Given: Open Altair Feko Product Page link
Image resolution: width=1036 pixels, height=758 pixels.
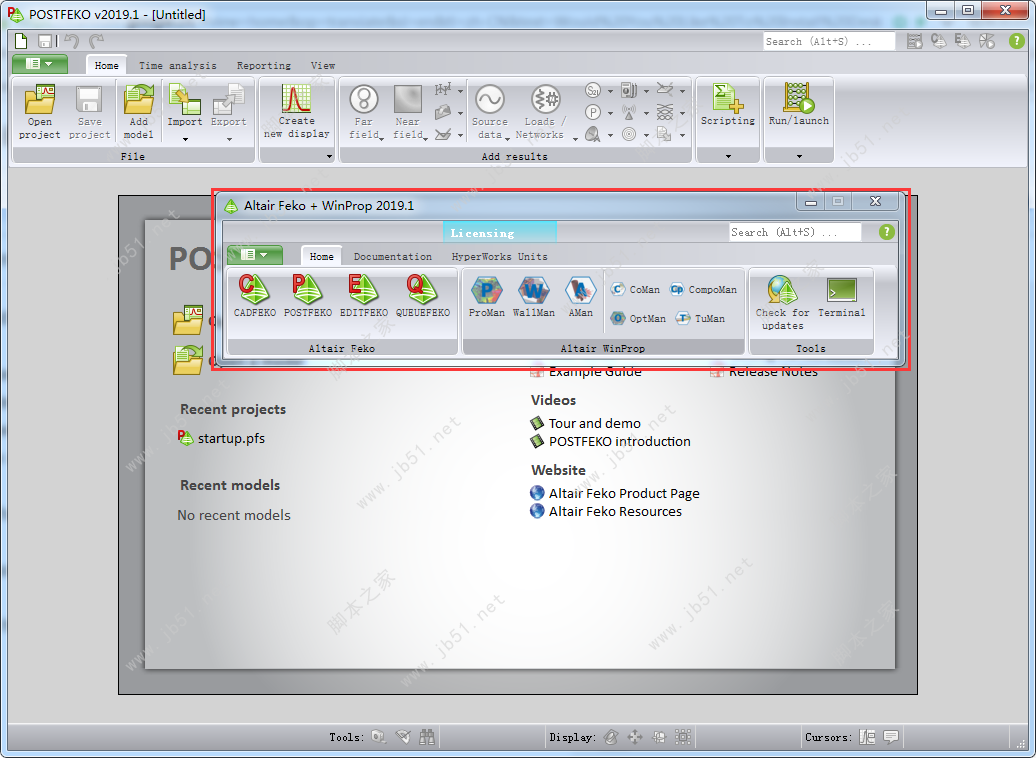Looking at the screenshot, I should (614, 493).
